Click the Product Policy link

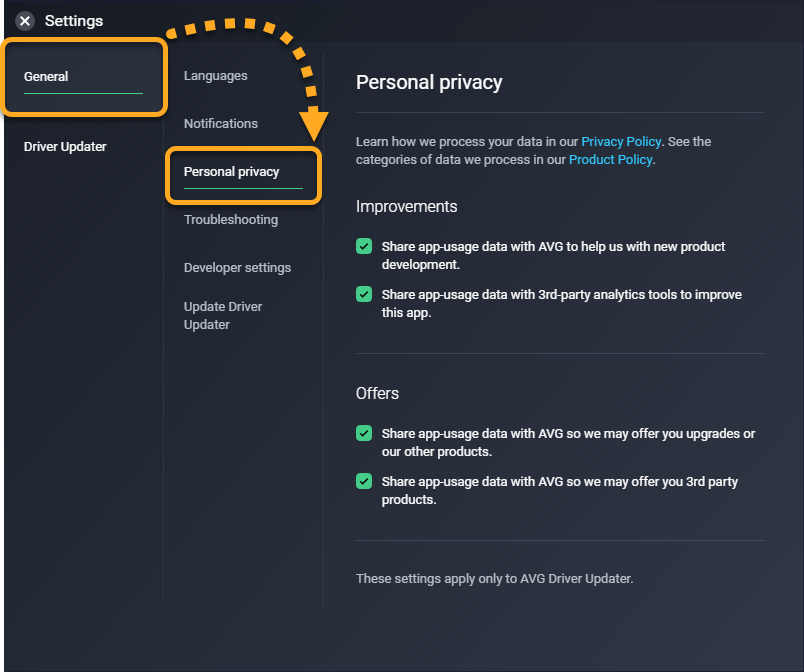[x=610, y=159]
